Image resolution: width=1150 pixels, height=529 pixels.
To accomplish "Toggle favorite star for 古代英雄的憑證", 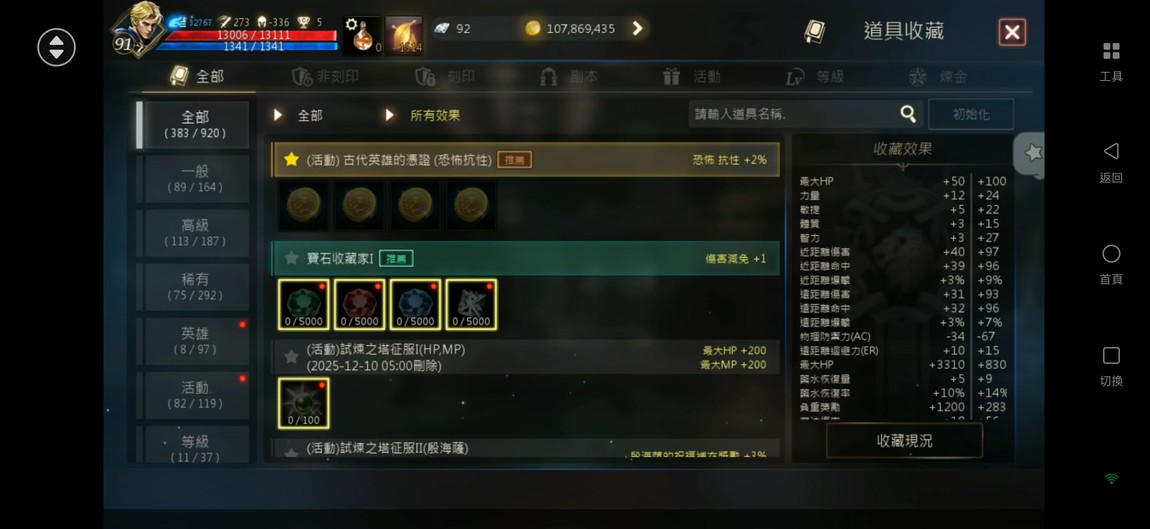I will [291, 159].
